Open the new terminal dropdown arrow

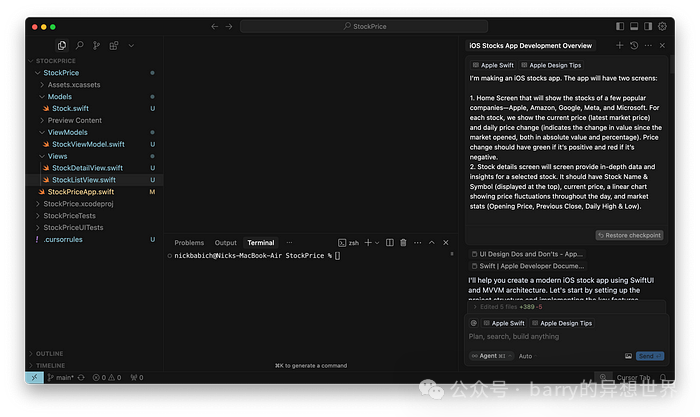pyautogui.click(x=377, y=243)
